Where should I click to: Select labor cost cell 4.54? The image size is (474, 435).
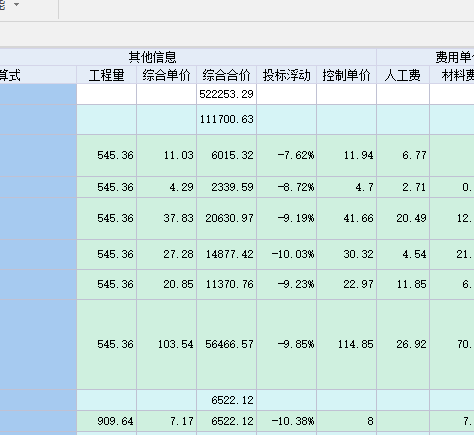403,254
